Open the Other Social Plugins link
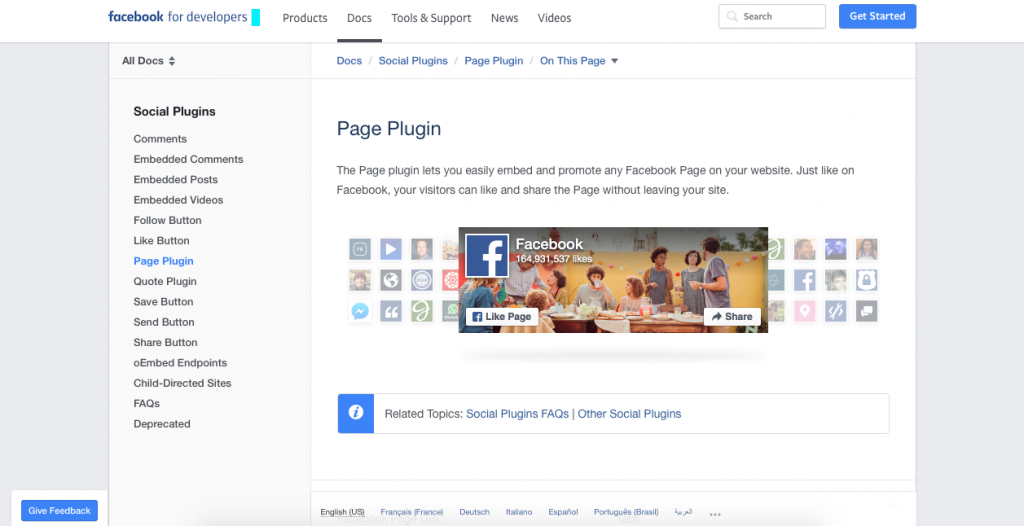1024x526 pixels. (630, 414)
